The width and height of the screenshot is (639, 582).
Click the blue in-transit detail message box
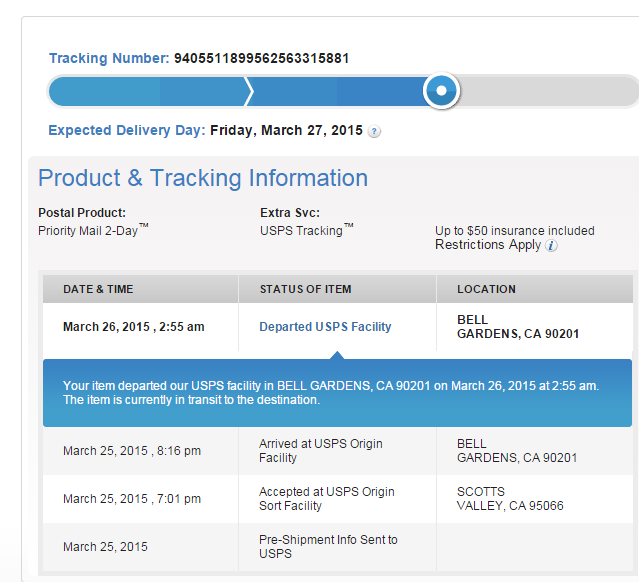(337, 393)
